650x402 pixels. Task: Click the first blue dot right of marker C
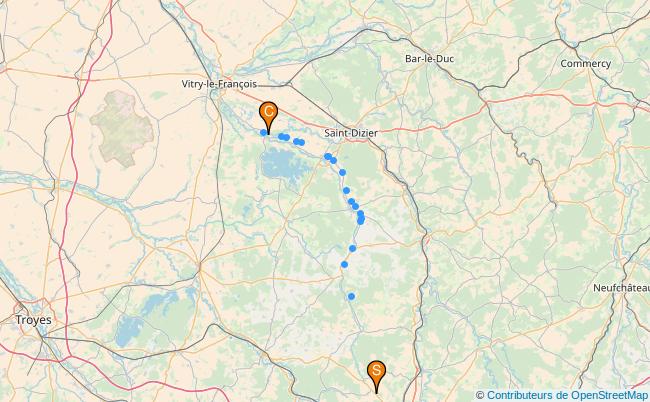(281, 136)
